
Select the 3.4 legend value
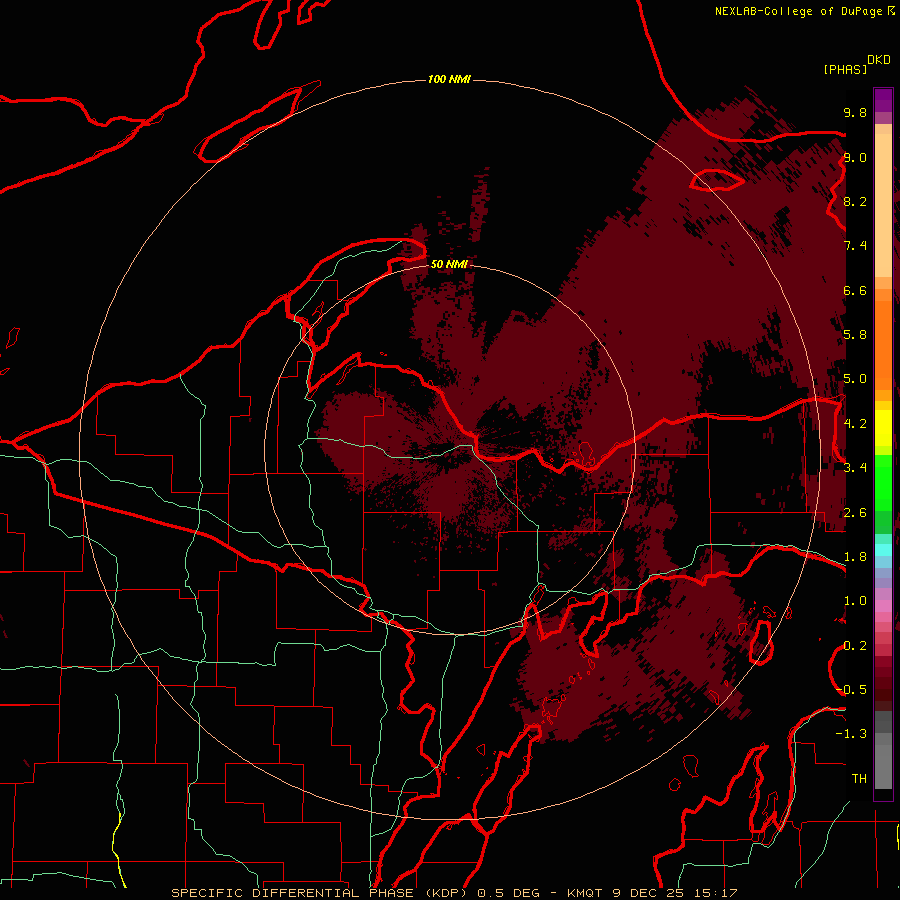click(855, 468)
